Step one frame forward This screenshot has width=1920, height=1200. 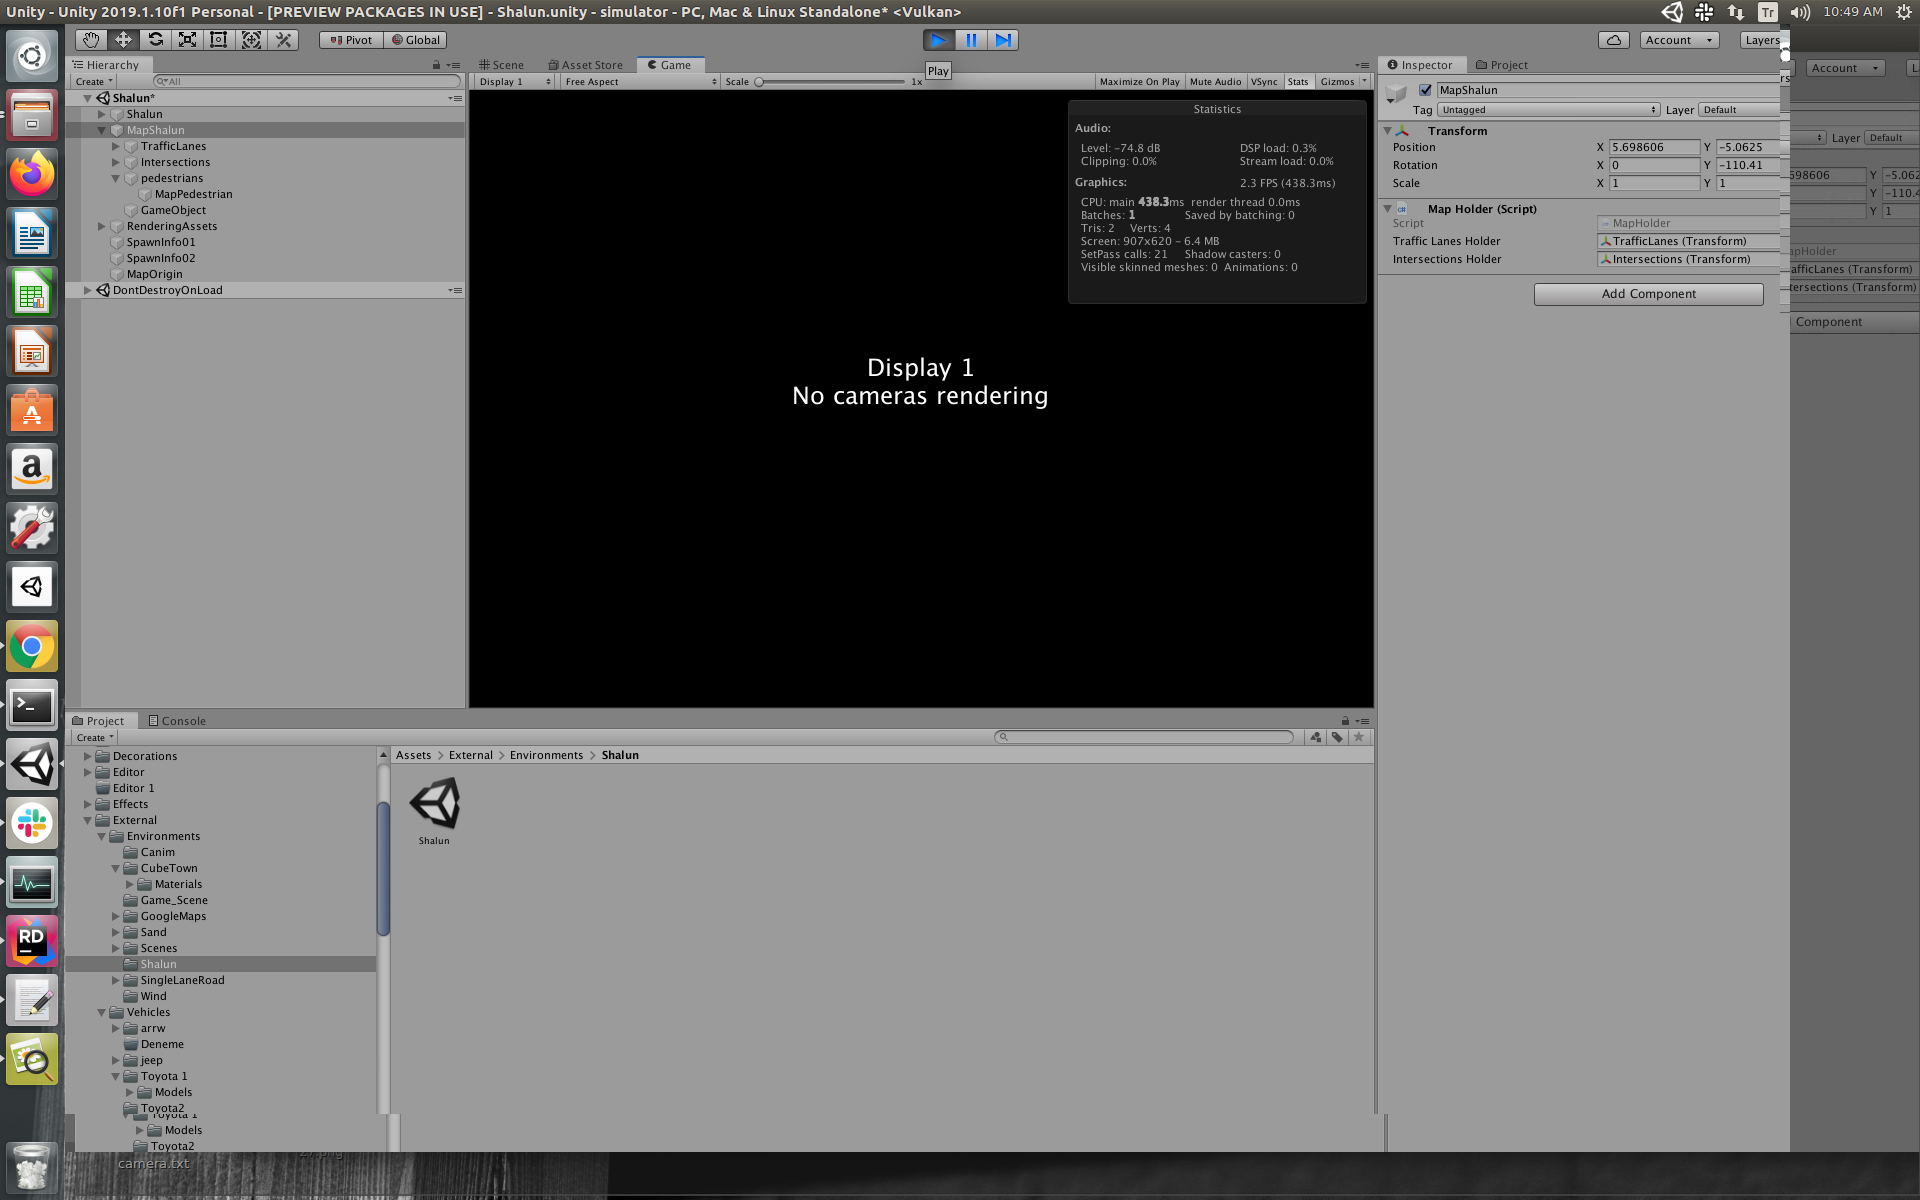(1003, 40)
